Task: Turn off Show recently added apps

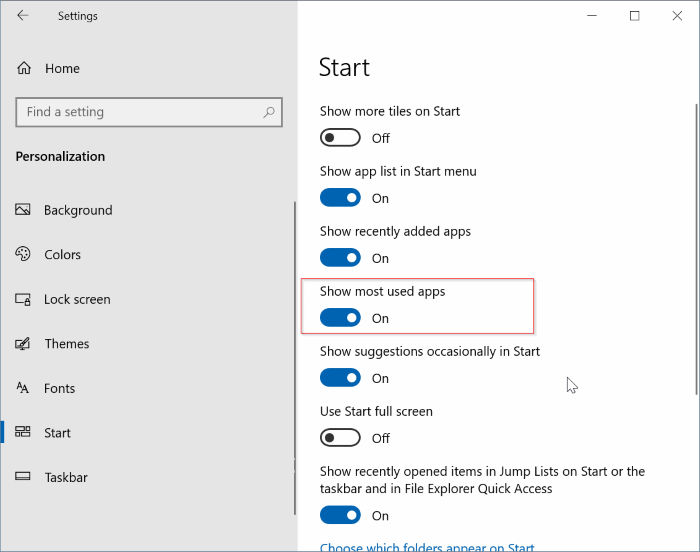Action: click(x=340, y=258)
